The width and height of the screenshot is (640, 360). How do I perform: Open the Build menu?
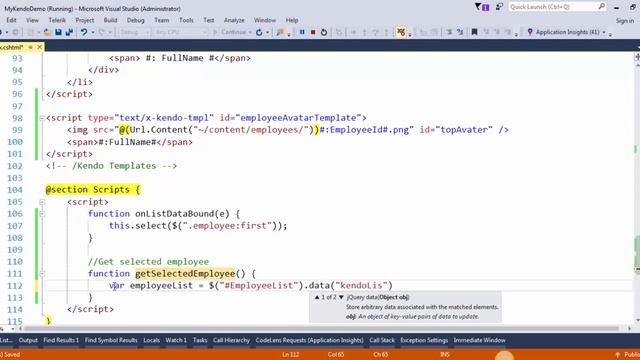(110, 20)
